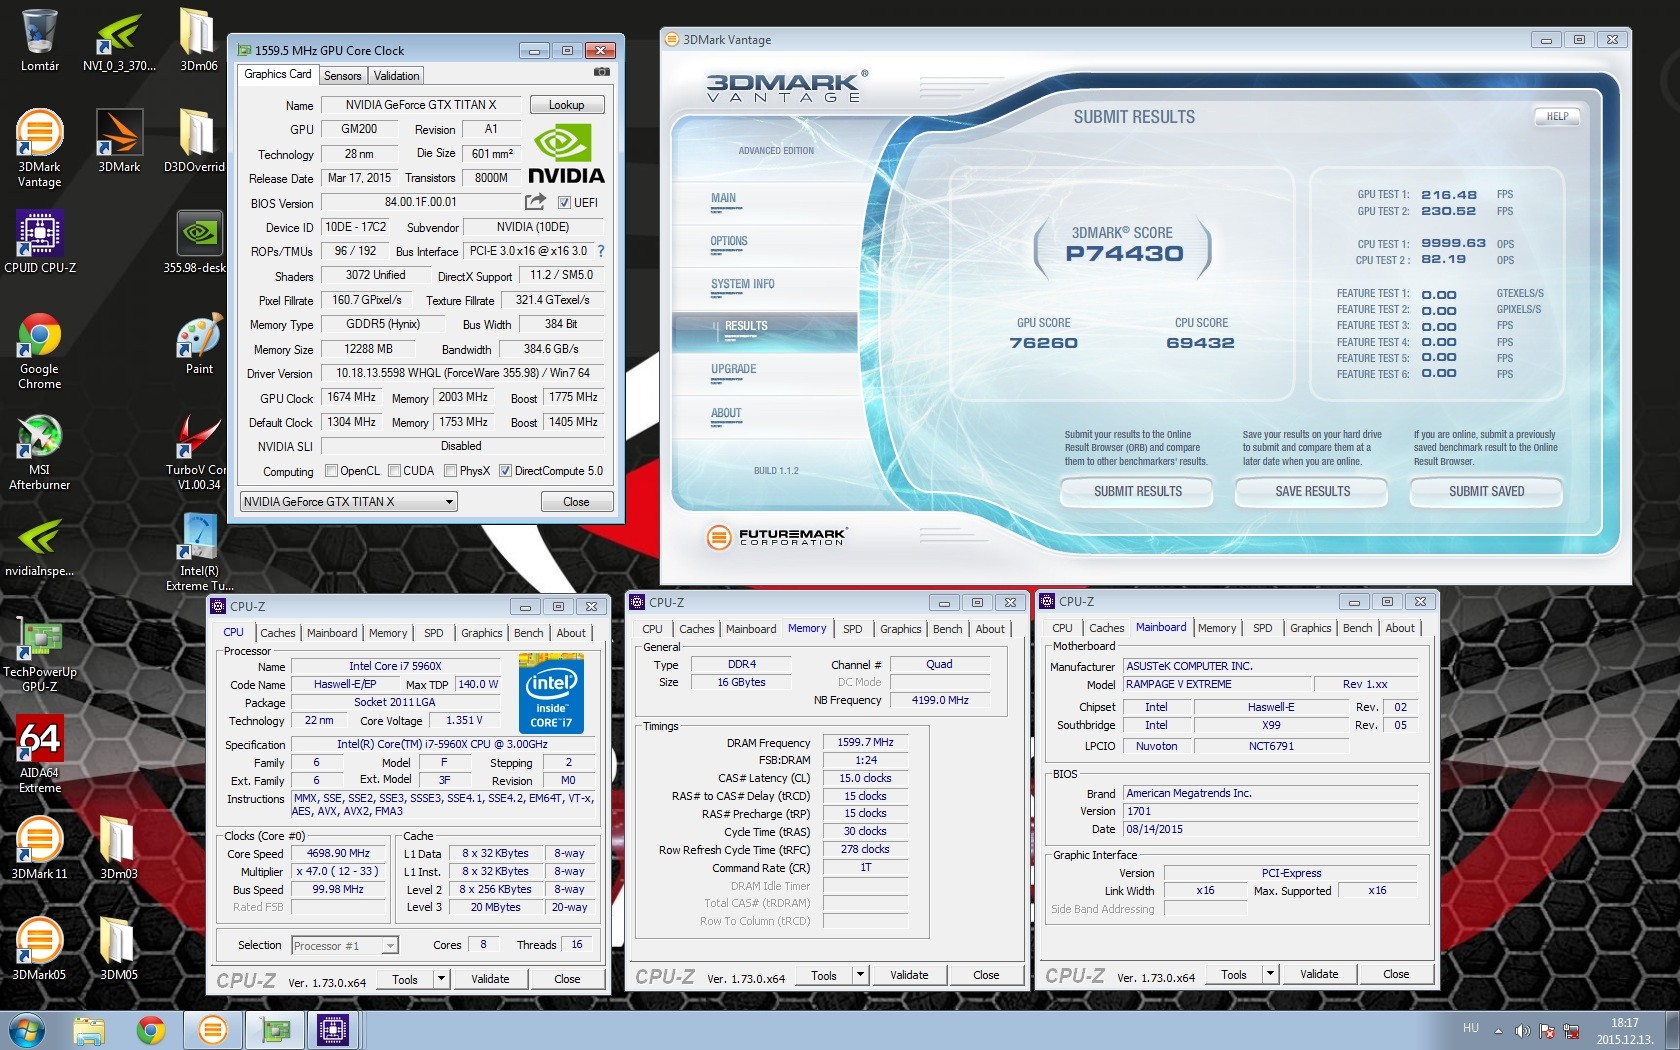Viewport: 1680px width, 1050px height.
Task: Expand the Tools arrow in the CPU-Z CPU window
Action: tap(441, 979)
